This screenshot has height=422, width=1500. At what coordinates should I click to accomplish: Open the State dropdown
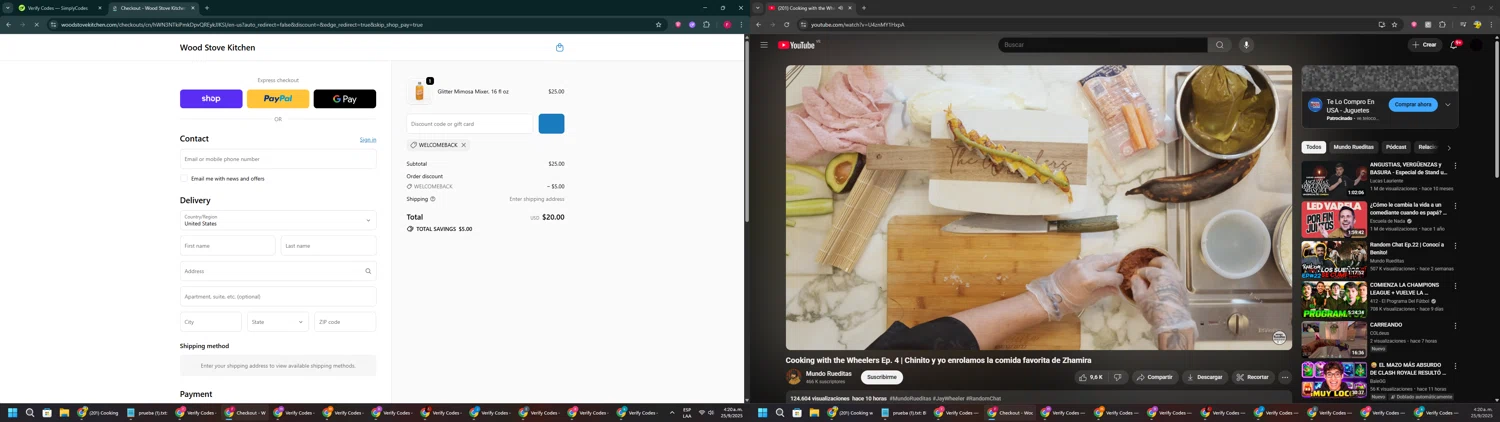coord(278,322)
